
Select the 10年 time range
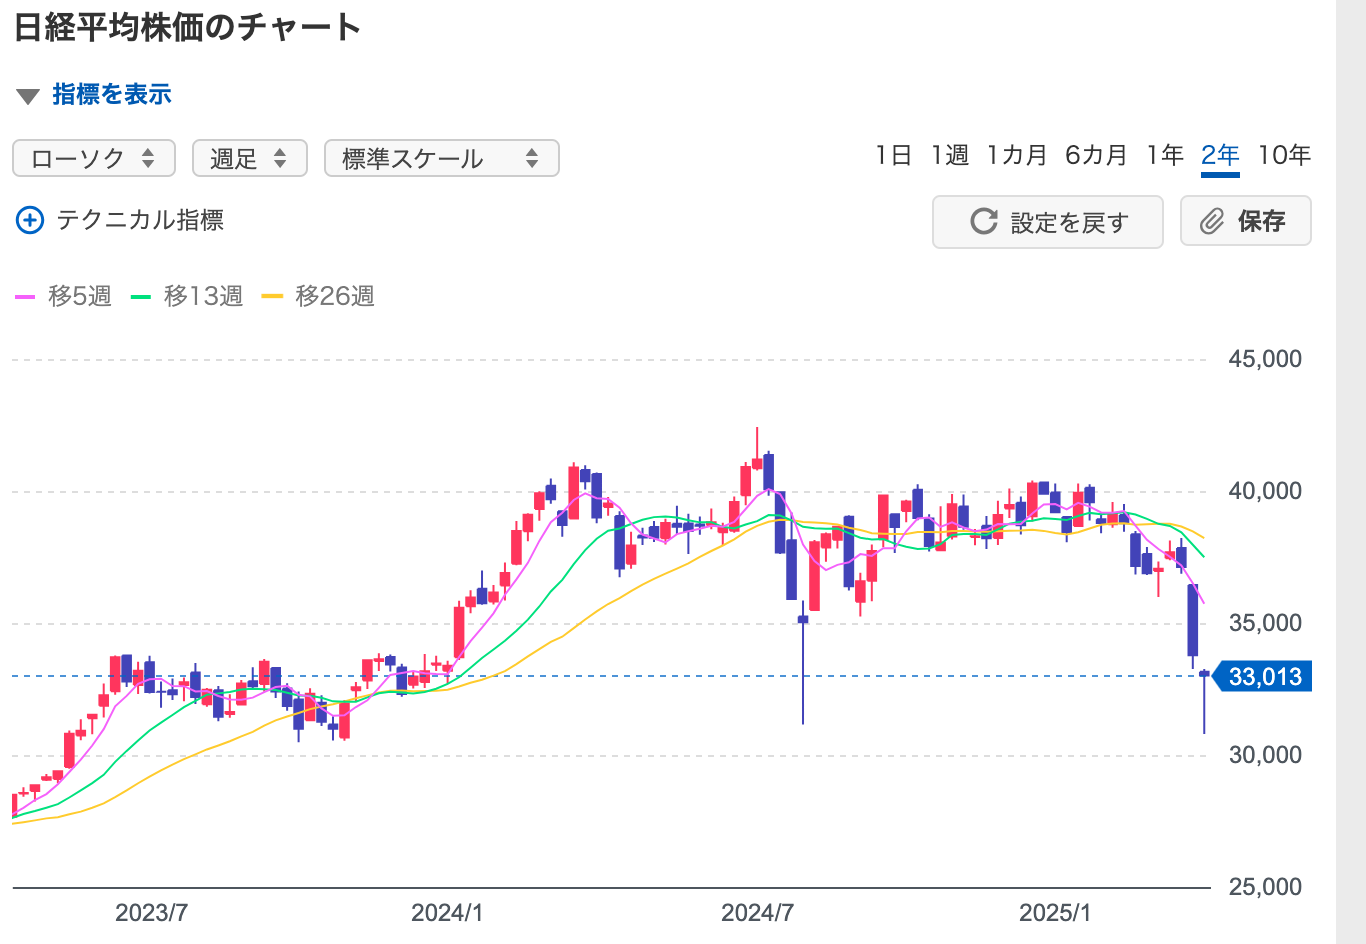coord(1284,155)
